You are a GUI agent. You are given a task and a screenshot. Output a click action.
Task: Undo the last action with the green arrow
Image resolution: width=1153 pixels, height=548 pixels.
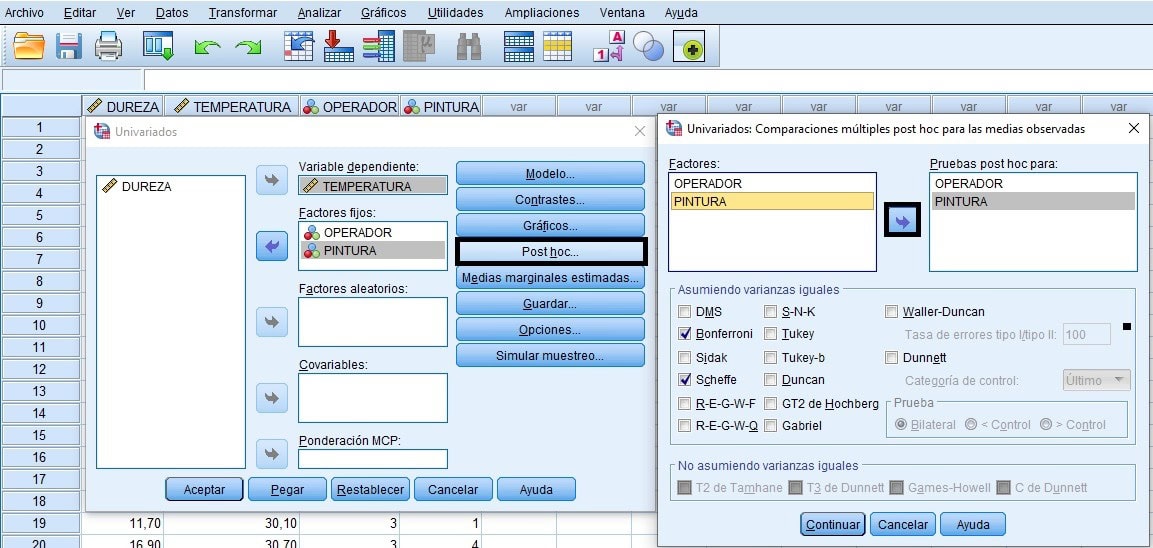(207, 48)
